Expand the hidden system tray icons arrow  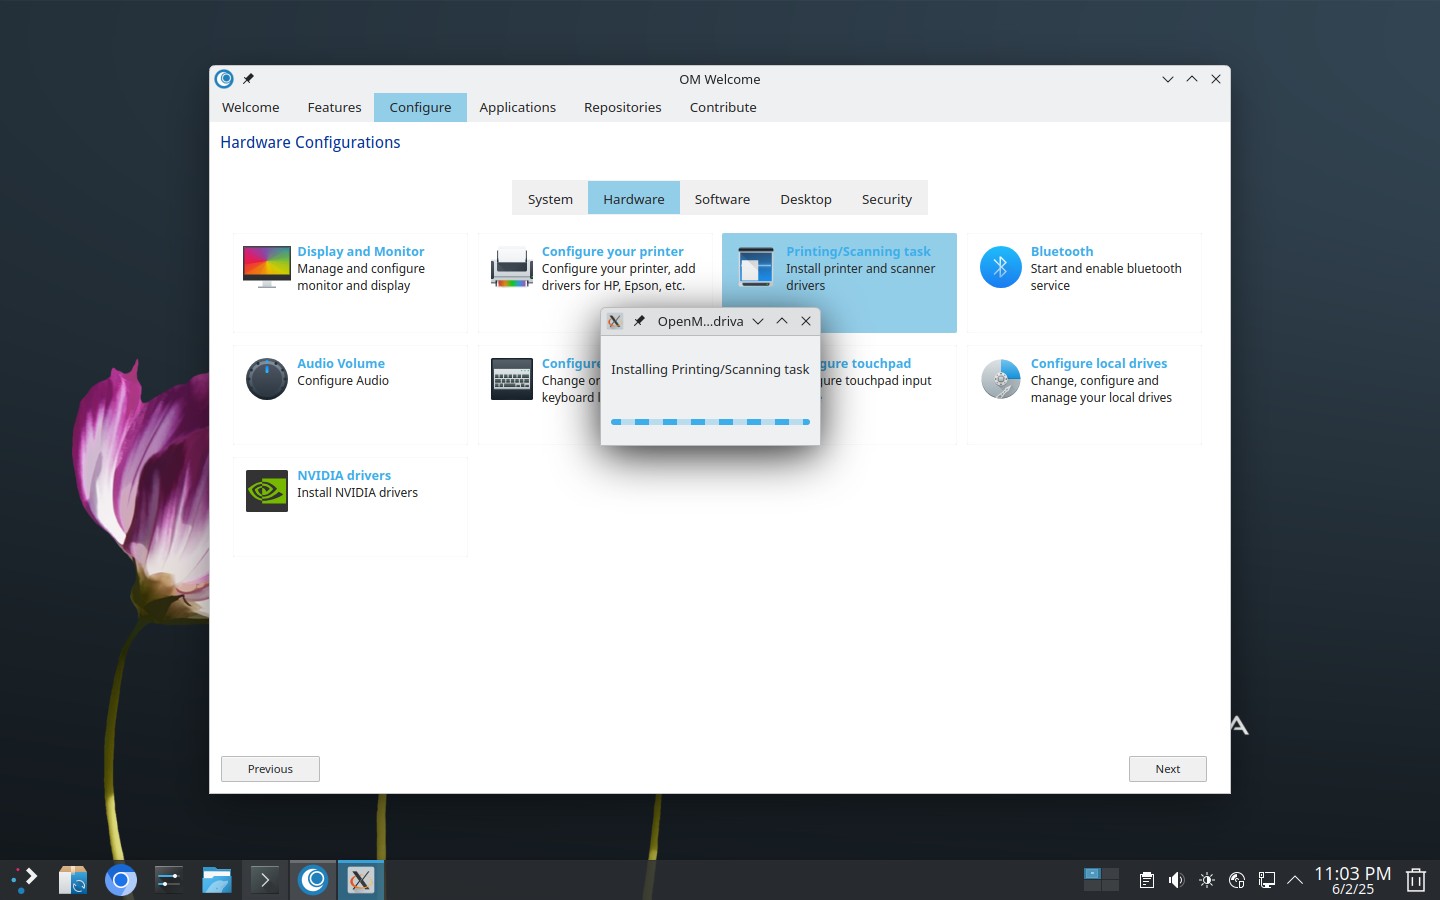coord(1295,880)
